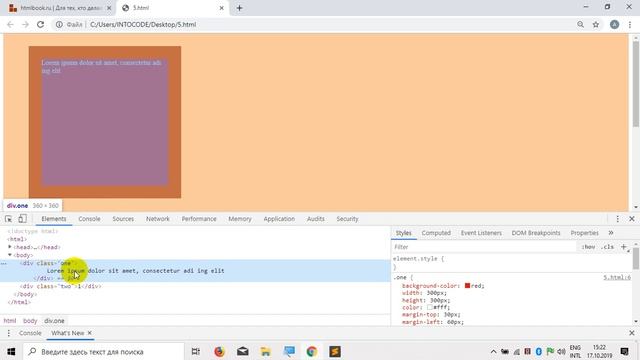This screenshot has height=360, width=640.
Task: Open the Security tab
Action: 347,219
